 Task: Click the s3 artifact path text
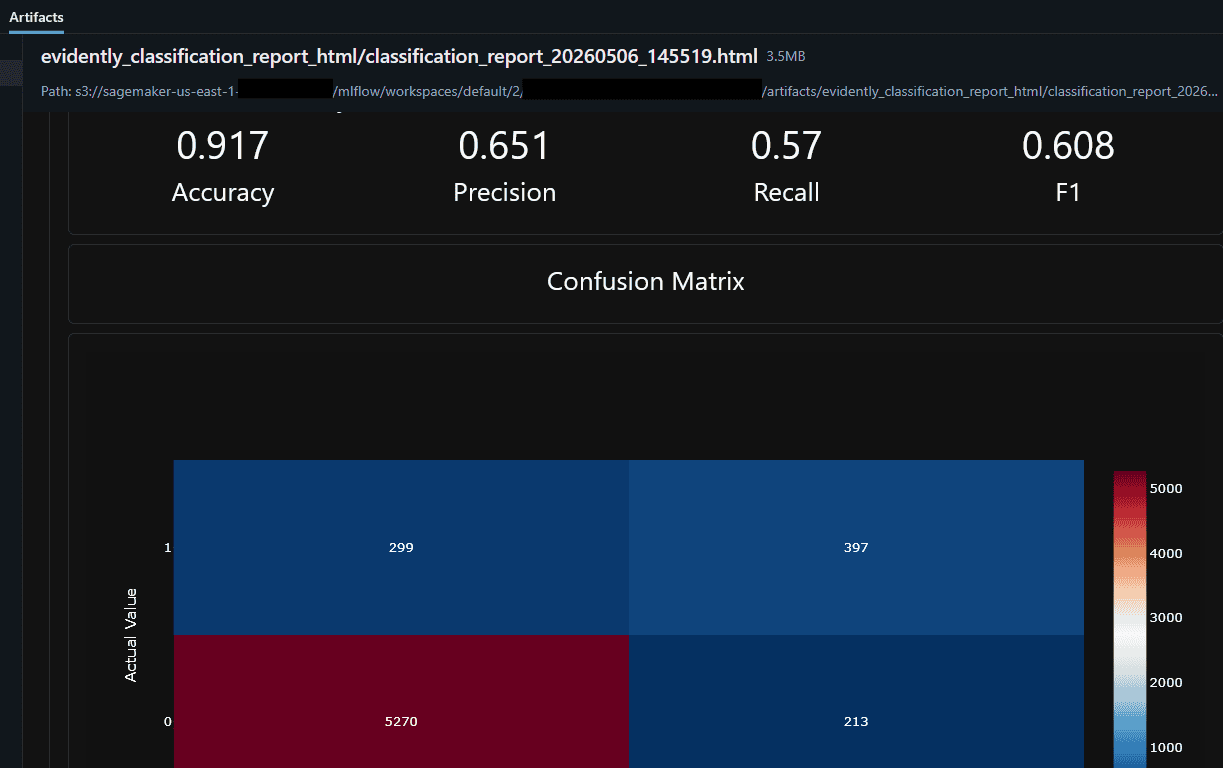click(630, 91)
